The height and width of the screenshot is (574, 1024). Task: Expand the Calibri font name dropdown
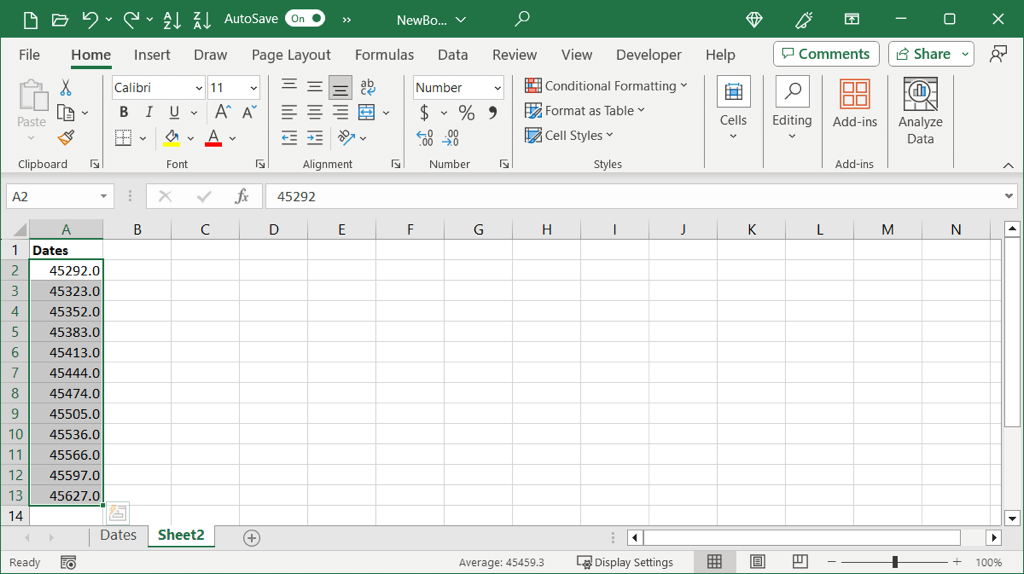(x=198, y=88)
